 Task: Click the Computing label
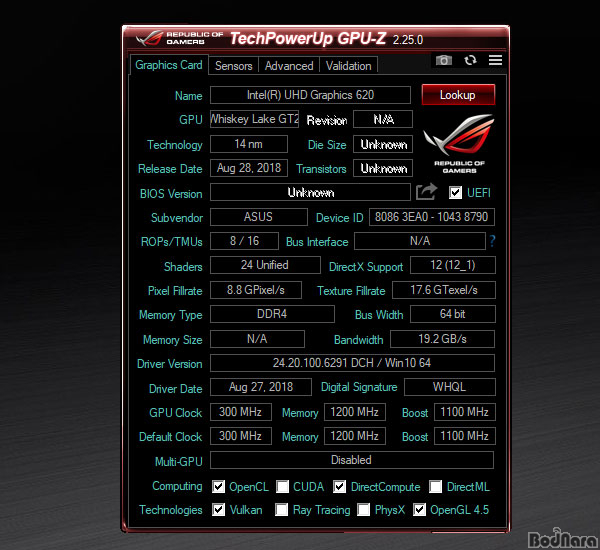177,486
